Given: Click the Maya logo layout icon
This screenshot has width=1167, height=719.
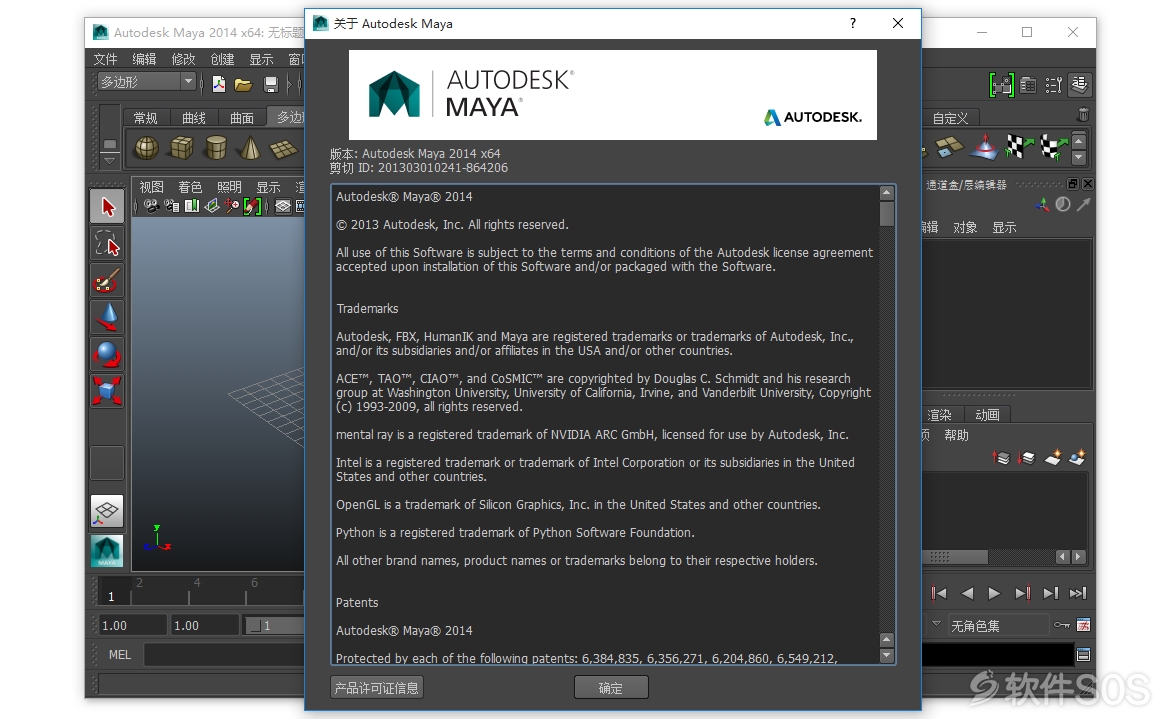Looking at the screenshot, I should [x=107, y=551].
